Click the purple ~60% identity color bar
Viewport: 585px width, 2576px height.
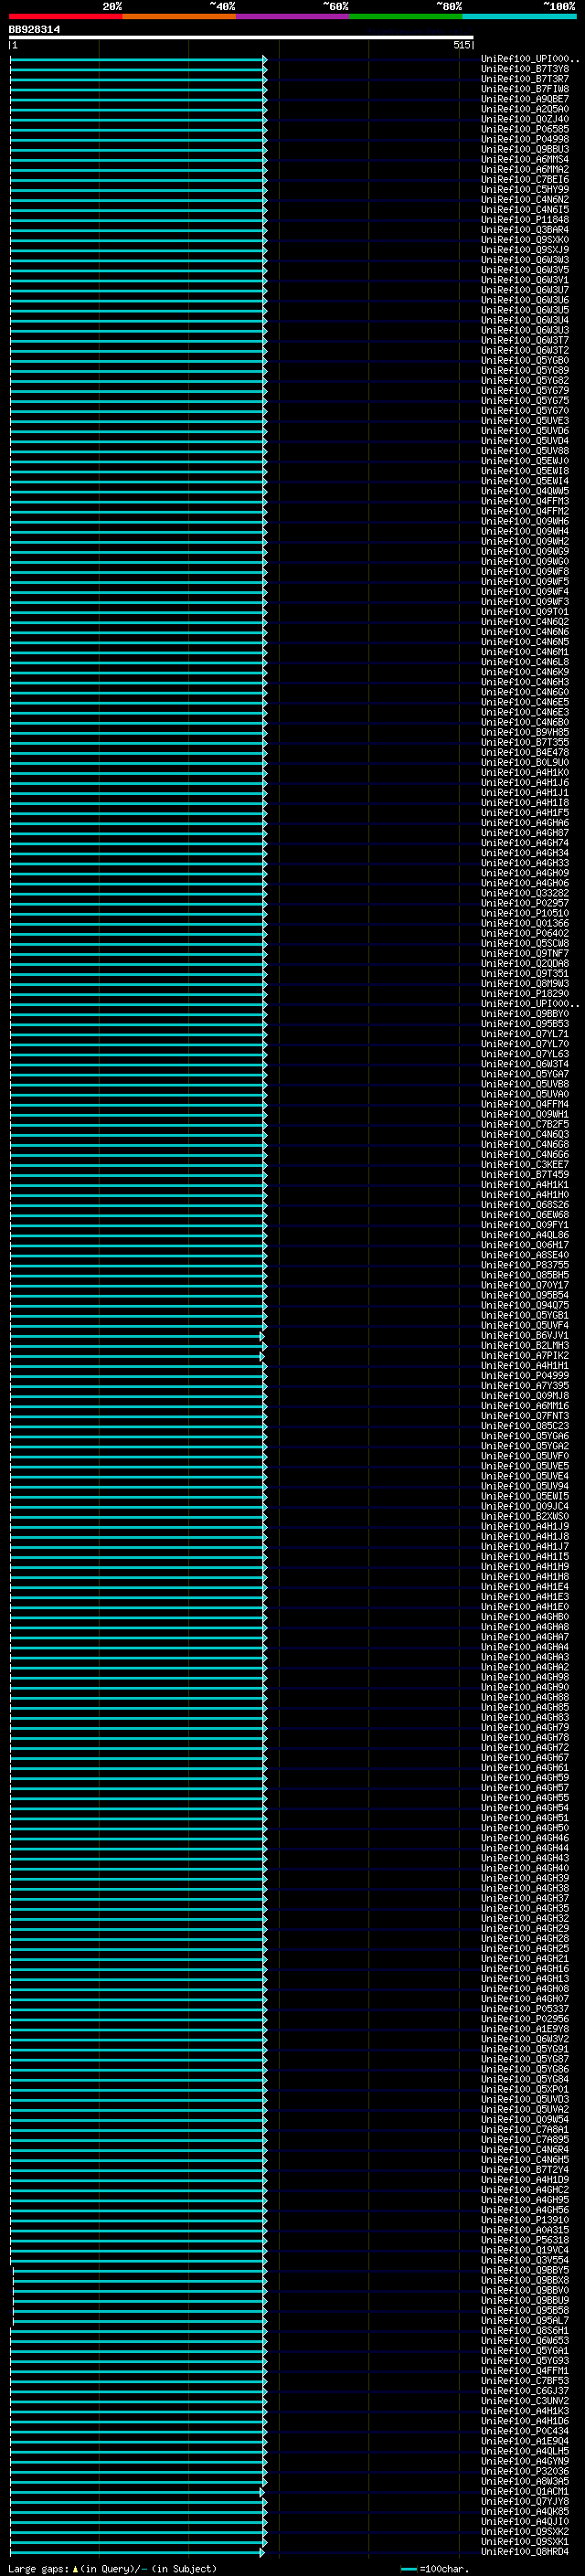point(293,16)
